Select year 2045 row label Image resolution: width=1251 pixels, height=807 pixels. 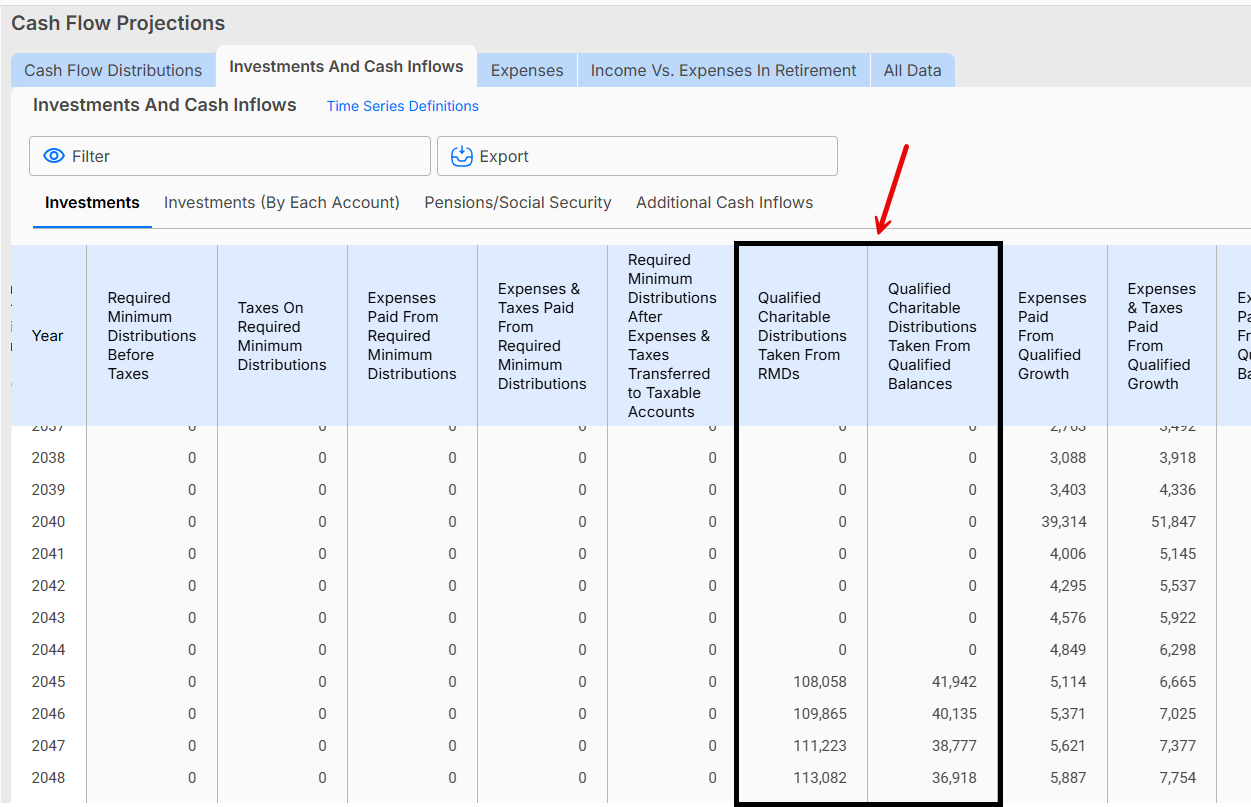[48, 682]
